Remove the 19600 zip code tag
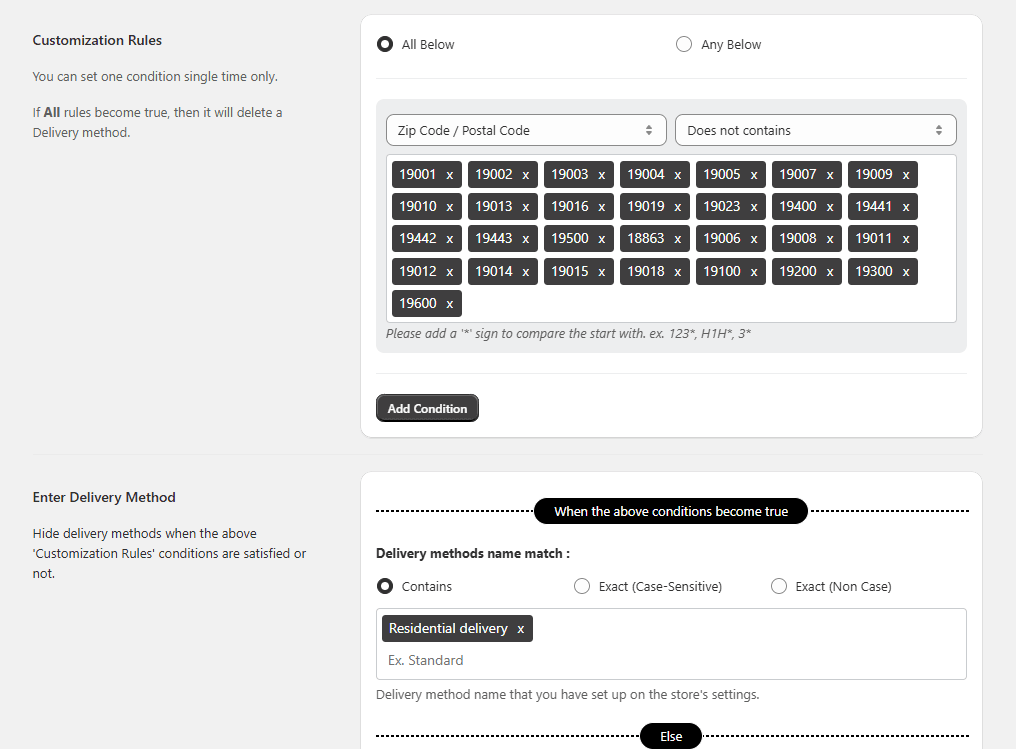The image size is (1016, 749). (x=450, y=303)
